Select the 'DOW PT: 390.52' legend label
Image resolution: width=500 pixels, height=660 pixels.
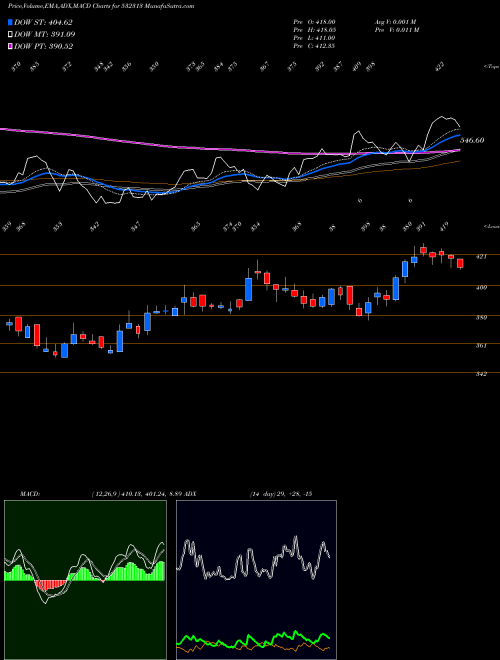(44, 46)
